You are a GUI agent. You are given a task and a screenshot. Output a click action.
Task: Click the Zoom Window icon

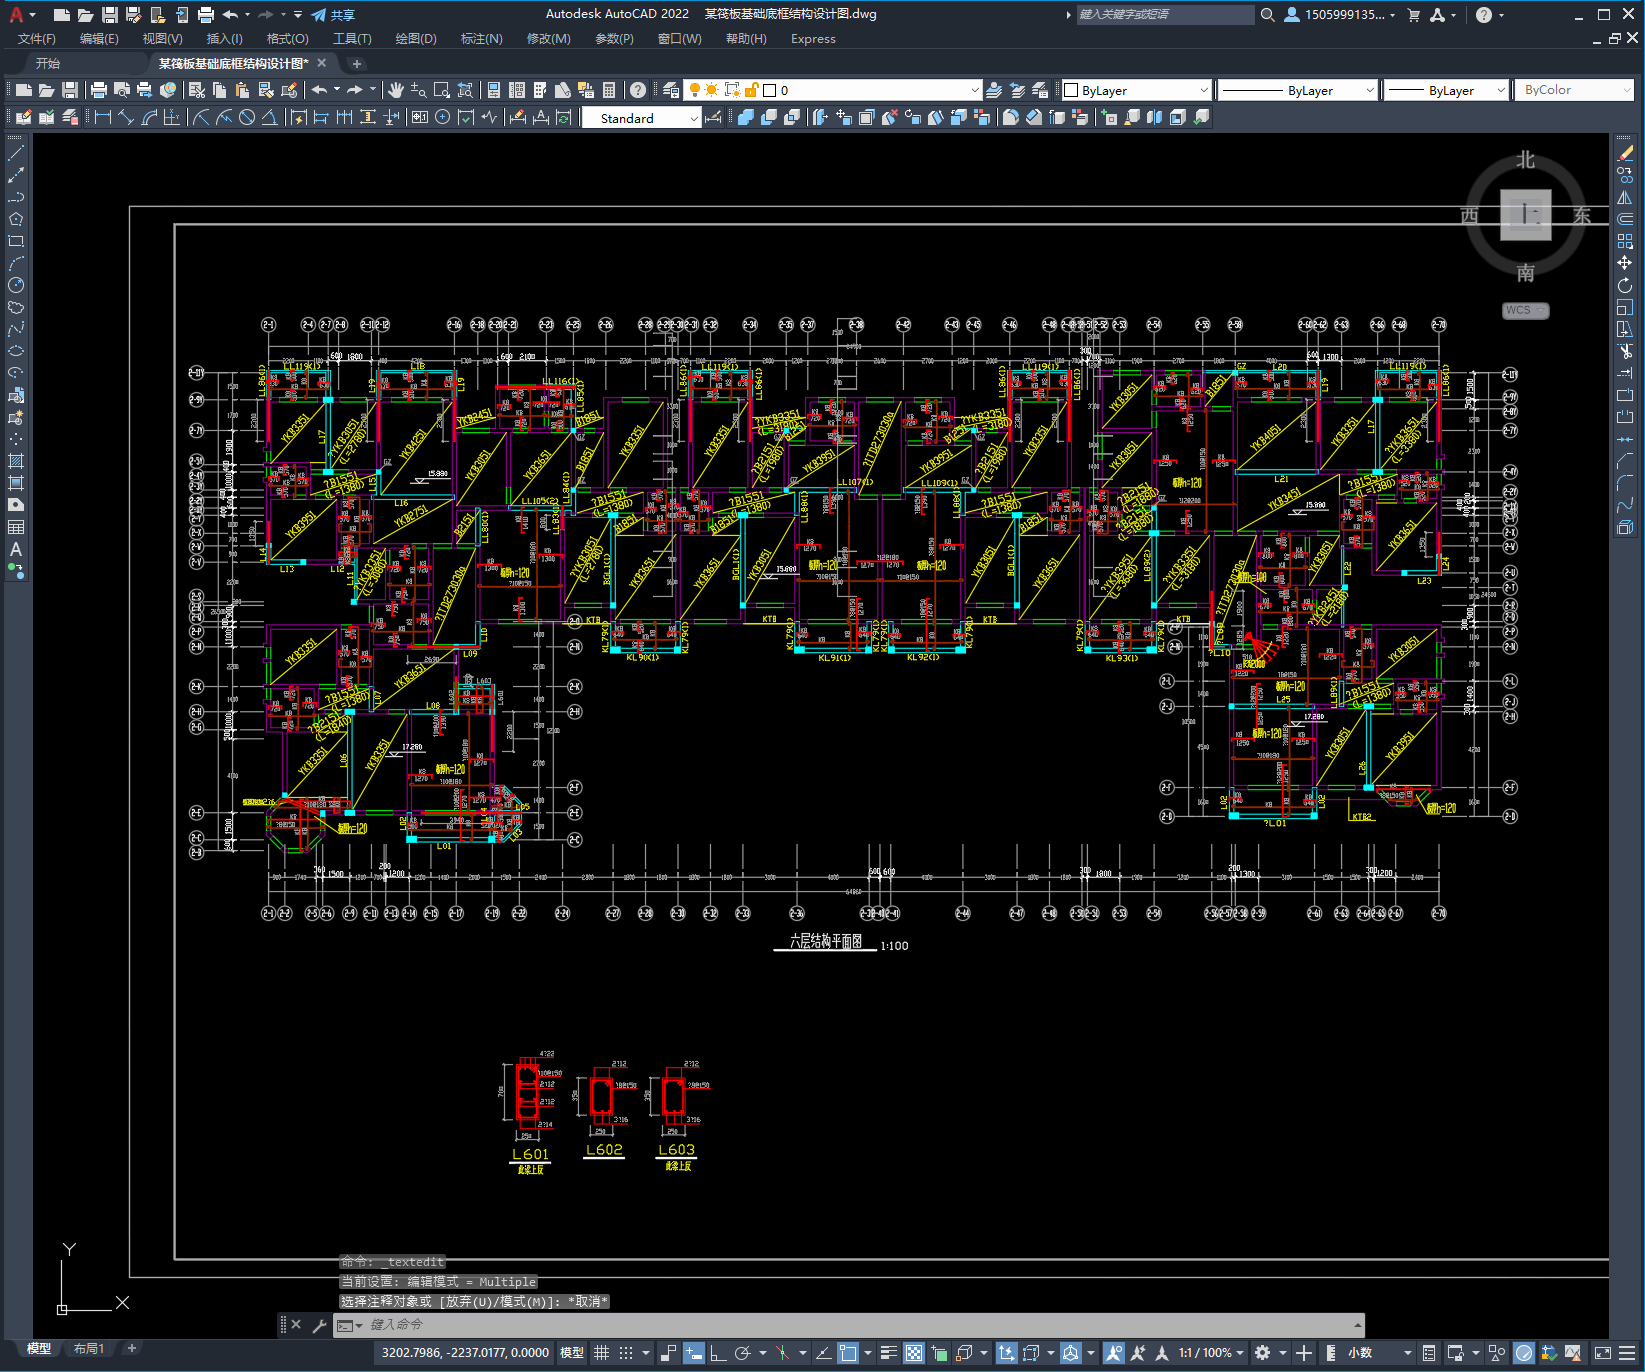(442, 90)
